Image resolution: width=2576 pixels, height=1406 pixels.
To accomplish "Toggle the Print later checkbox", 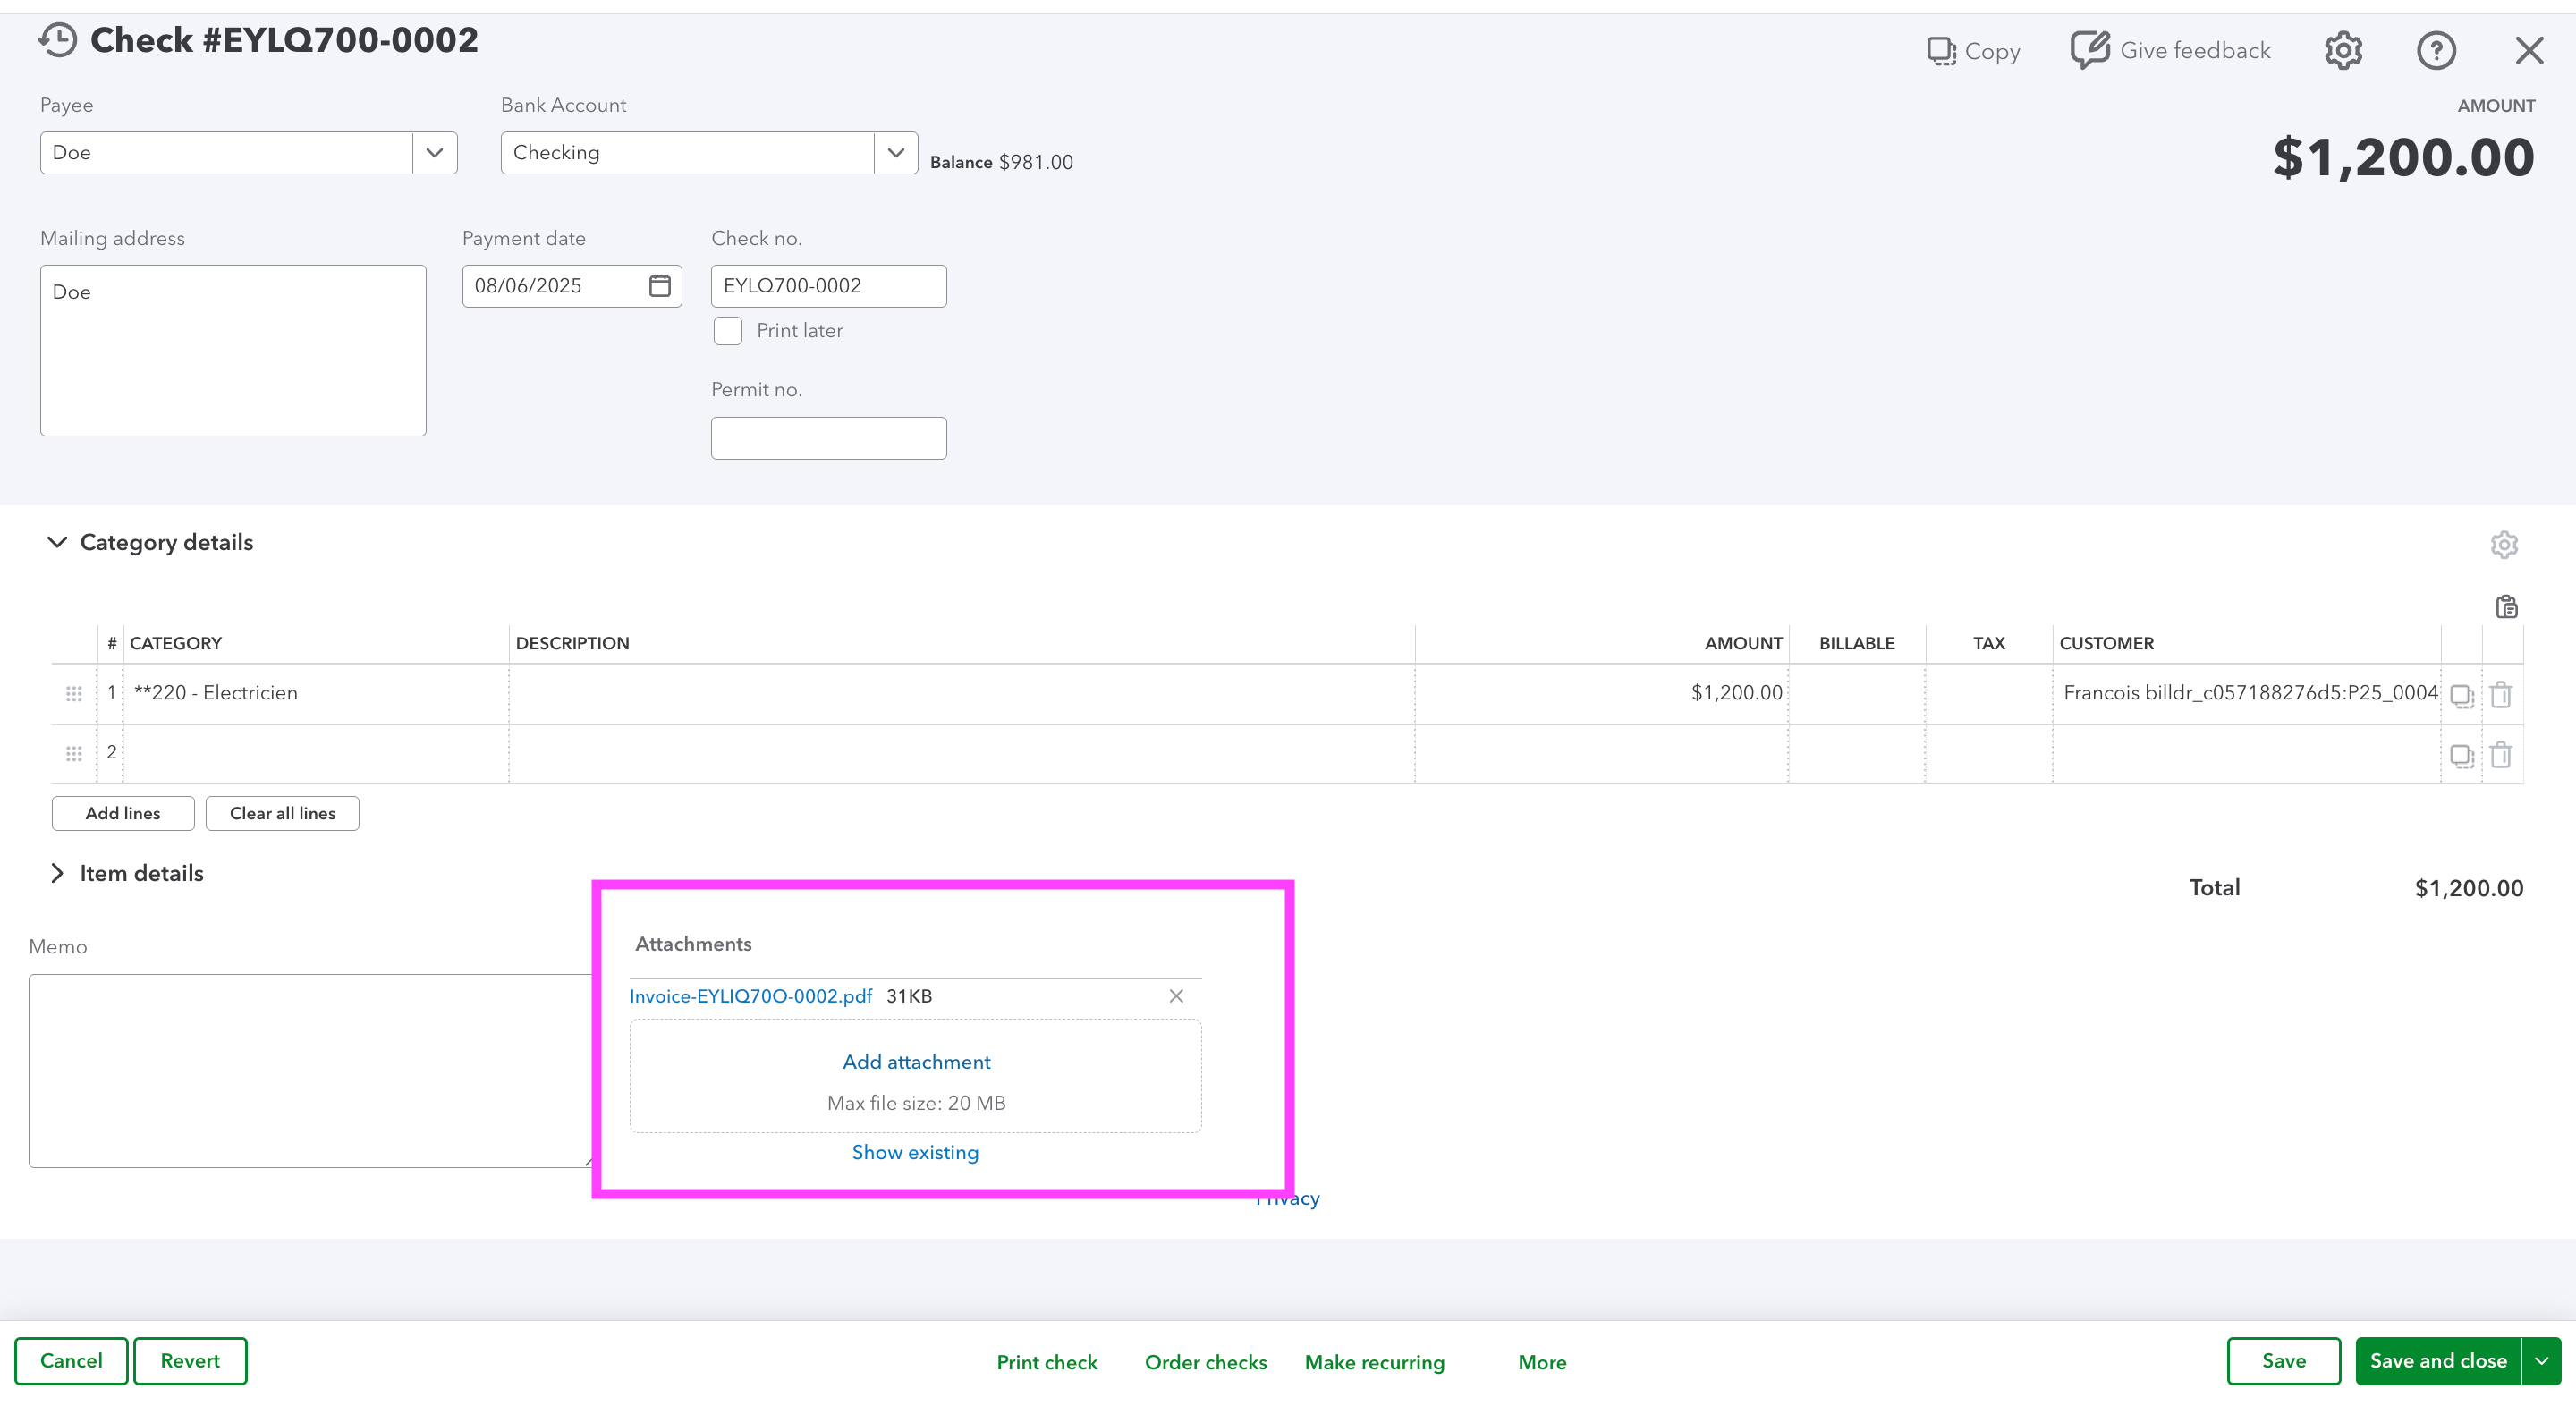I will (727, 331).
